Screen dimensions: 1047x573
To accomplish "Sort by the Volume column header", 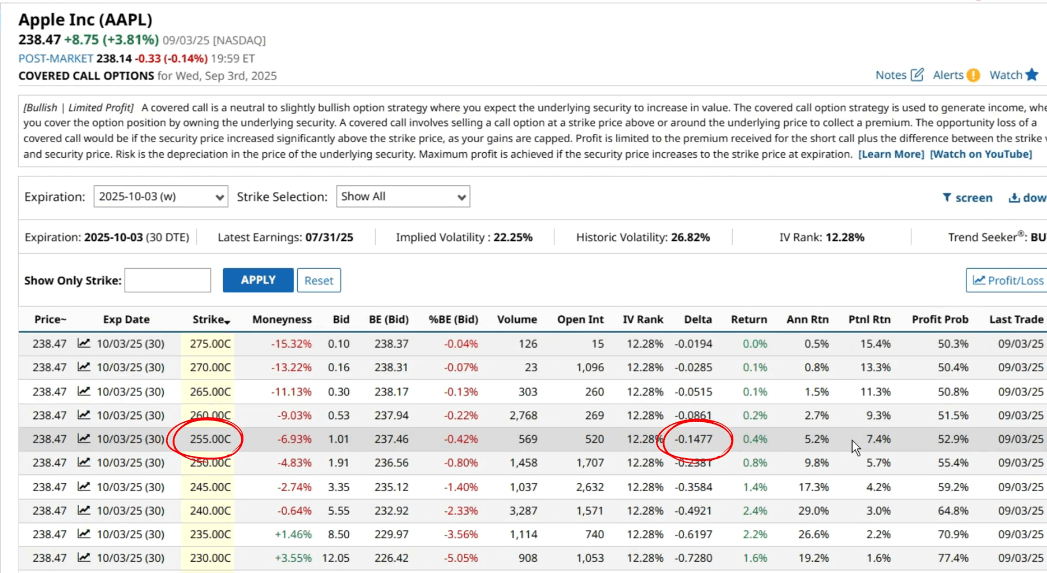I will click(517, 320).
